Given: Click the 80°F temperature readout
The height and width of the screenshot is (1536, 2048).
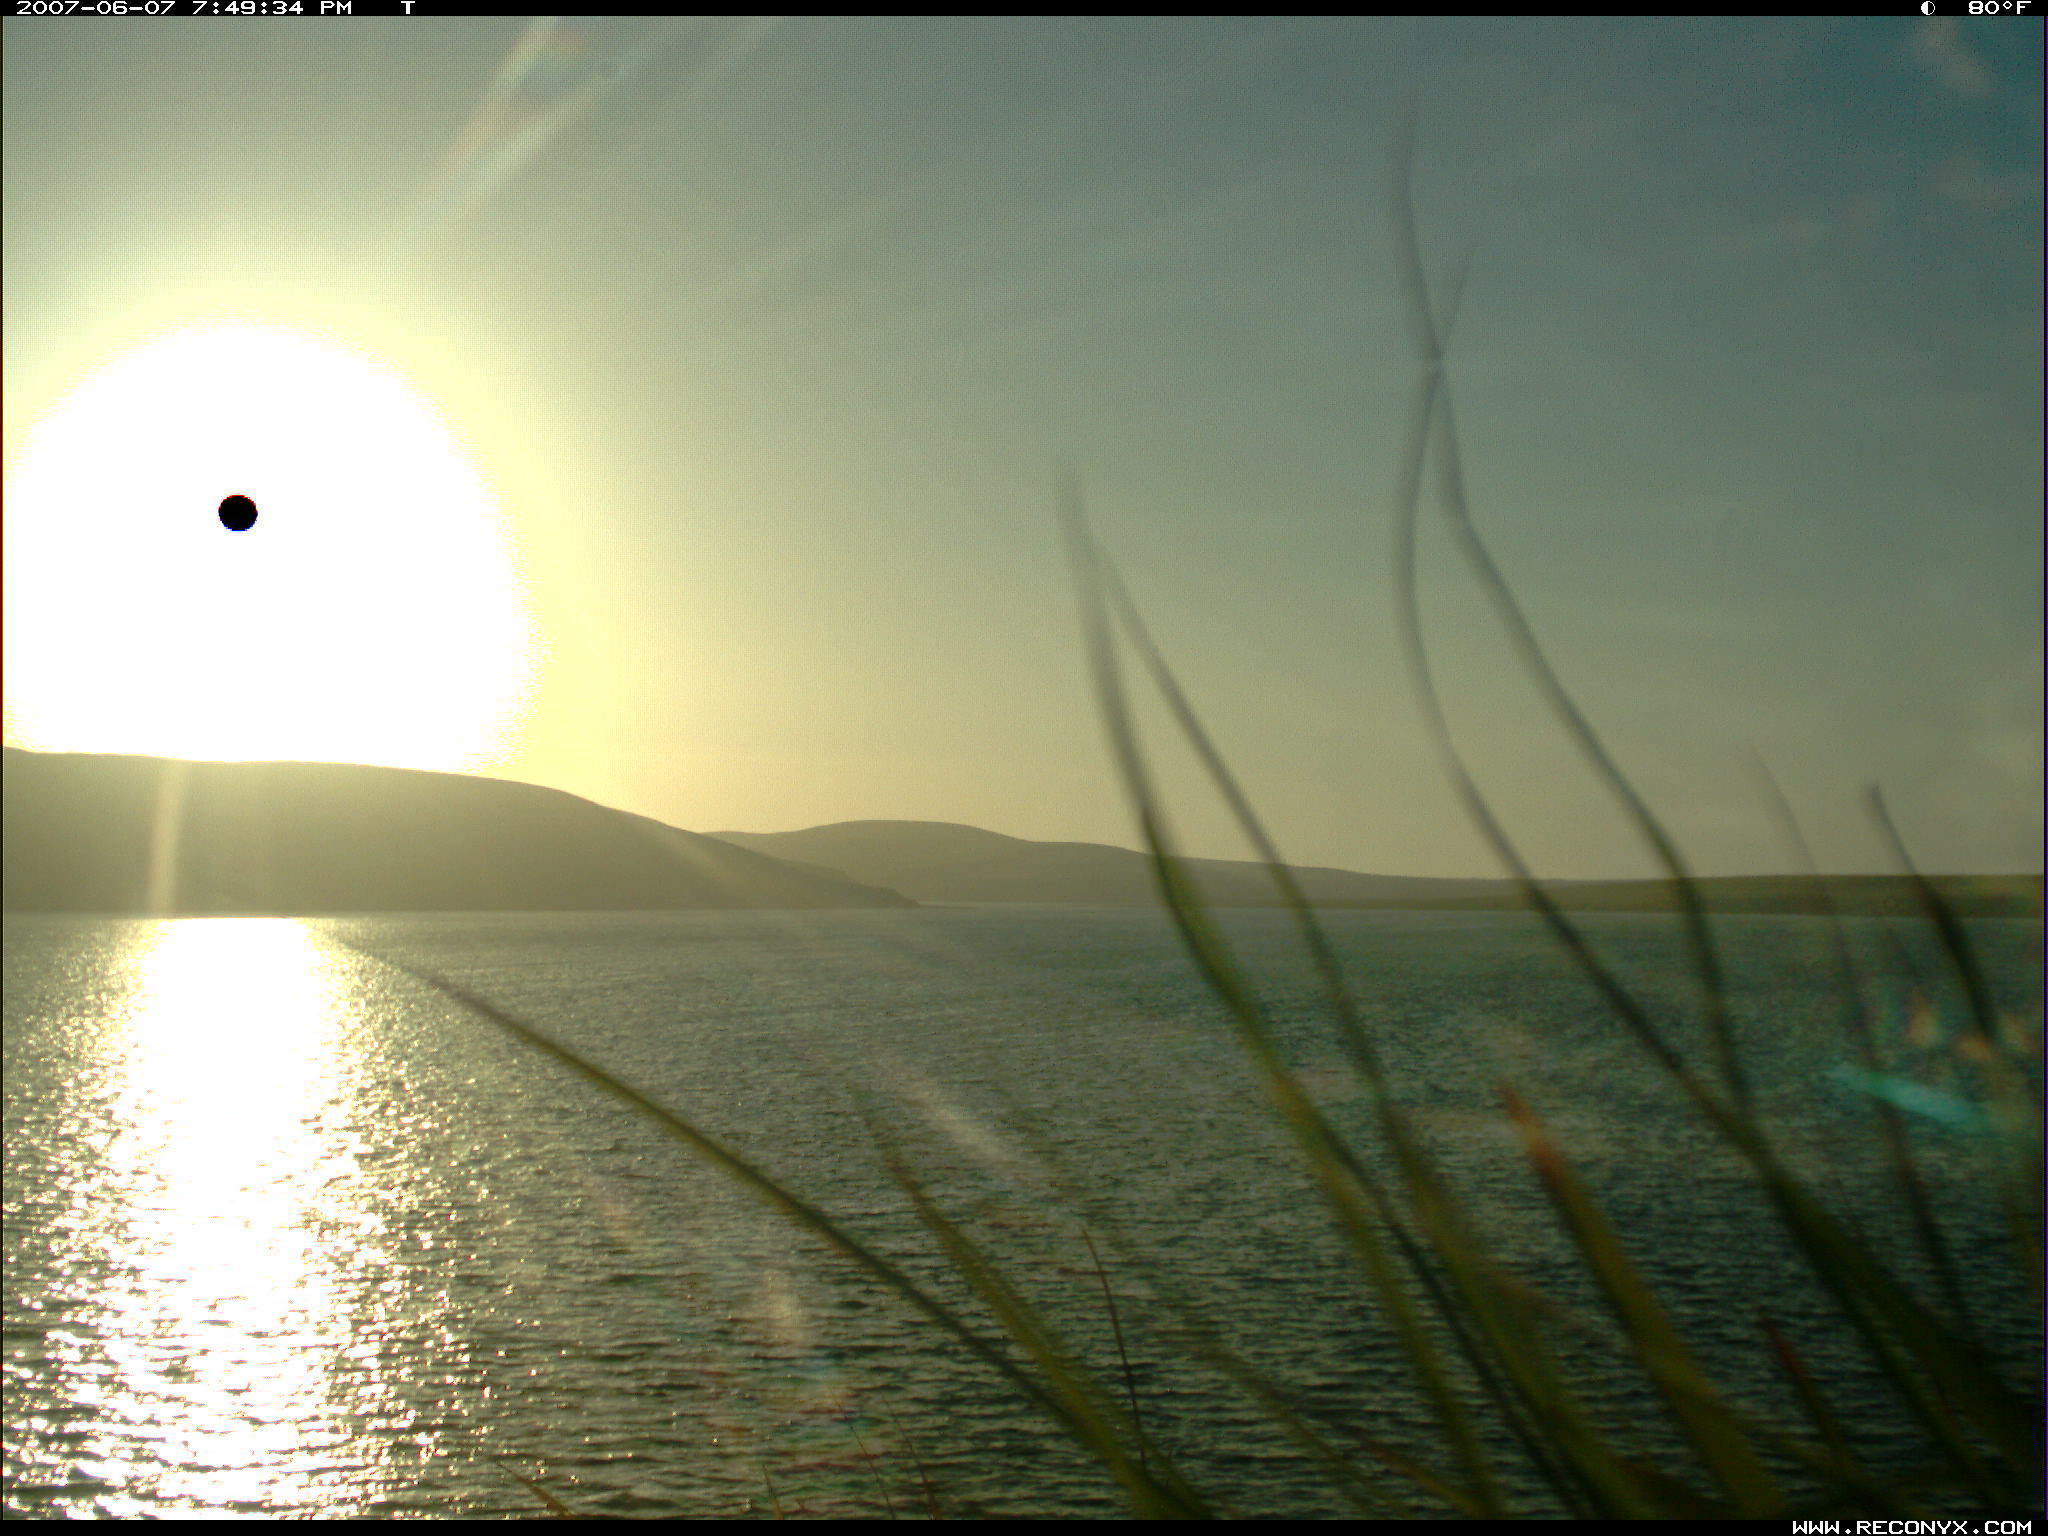Looking at the screenshot, I should click(1998, 8).
